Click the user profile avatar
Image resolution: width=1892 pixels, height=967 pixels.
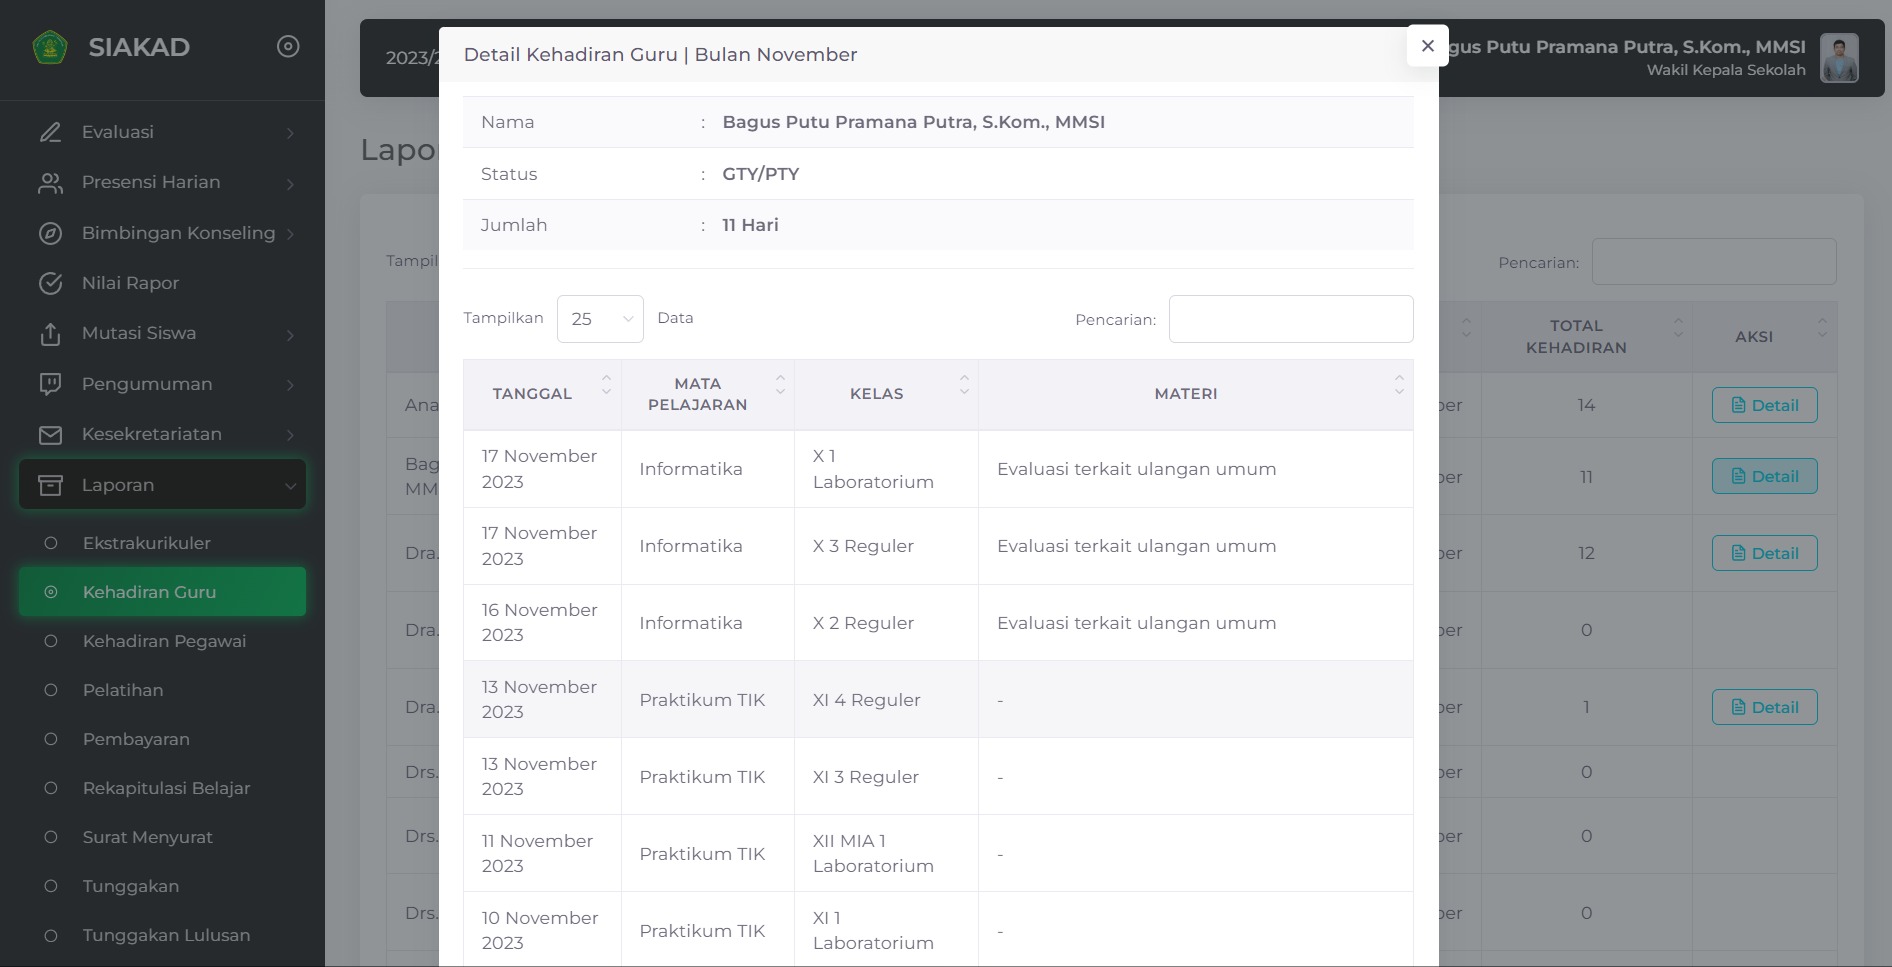click(1839, 58)
